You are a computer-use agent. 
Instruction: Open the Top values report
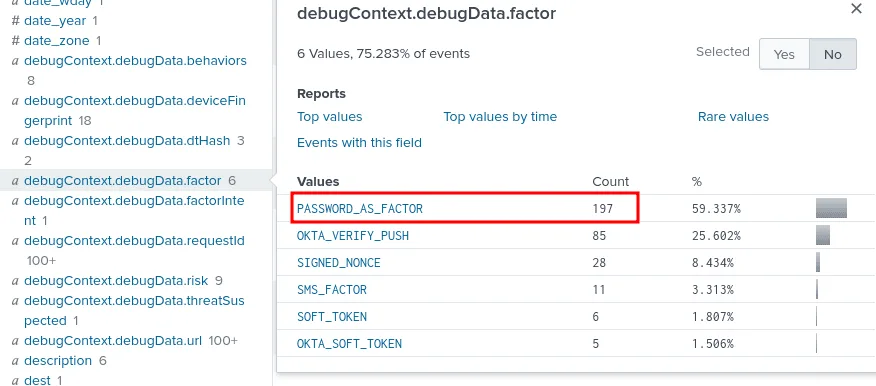(330, 117)
